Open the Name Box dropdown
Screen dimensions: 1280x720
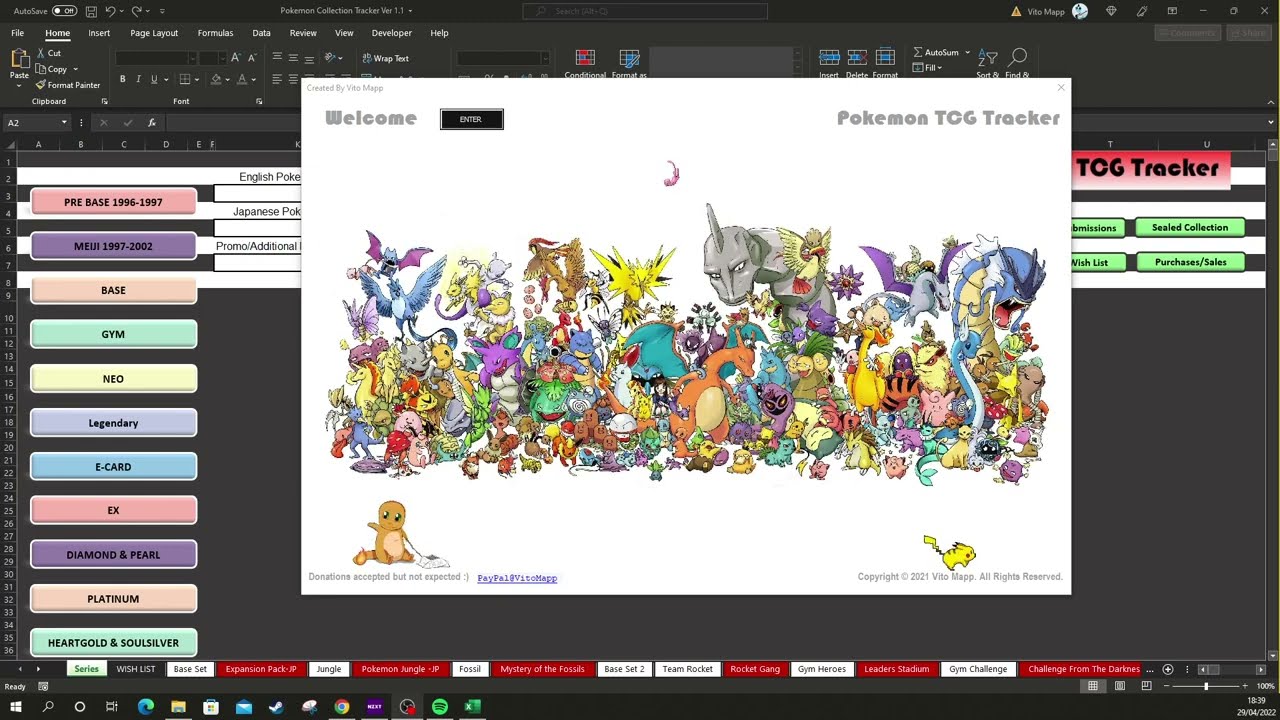click(x=64, y=123)
